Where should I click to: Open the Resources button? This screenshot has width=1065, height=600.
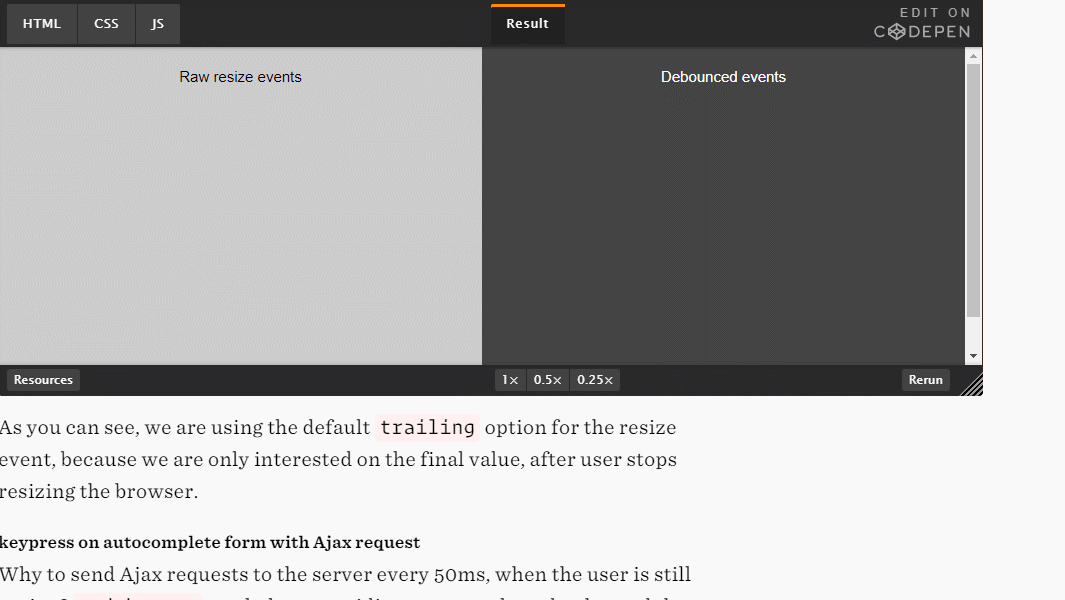(43, 380)
